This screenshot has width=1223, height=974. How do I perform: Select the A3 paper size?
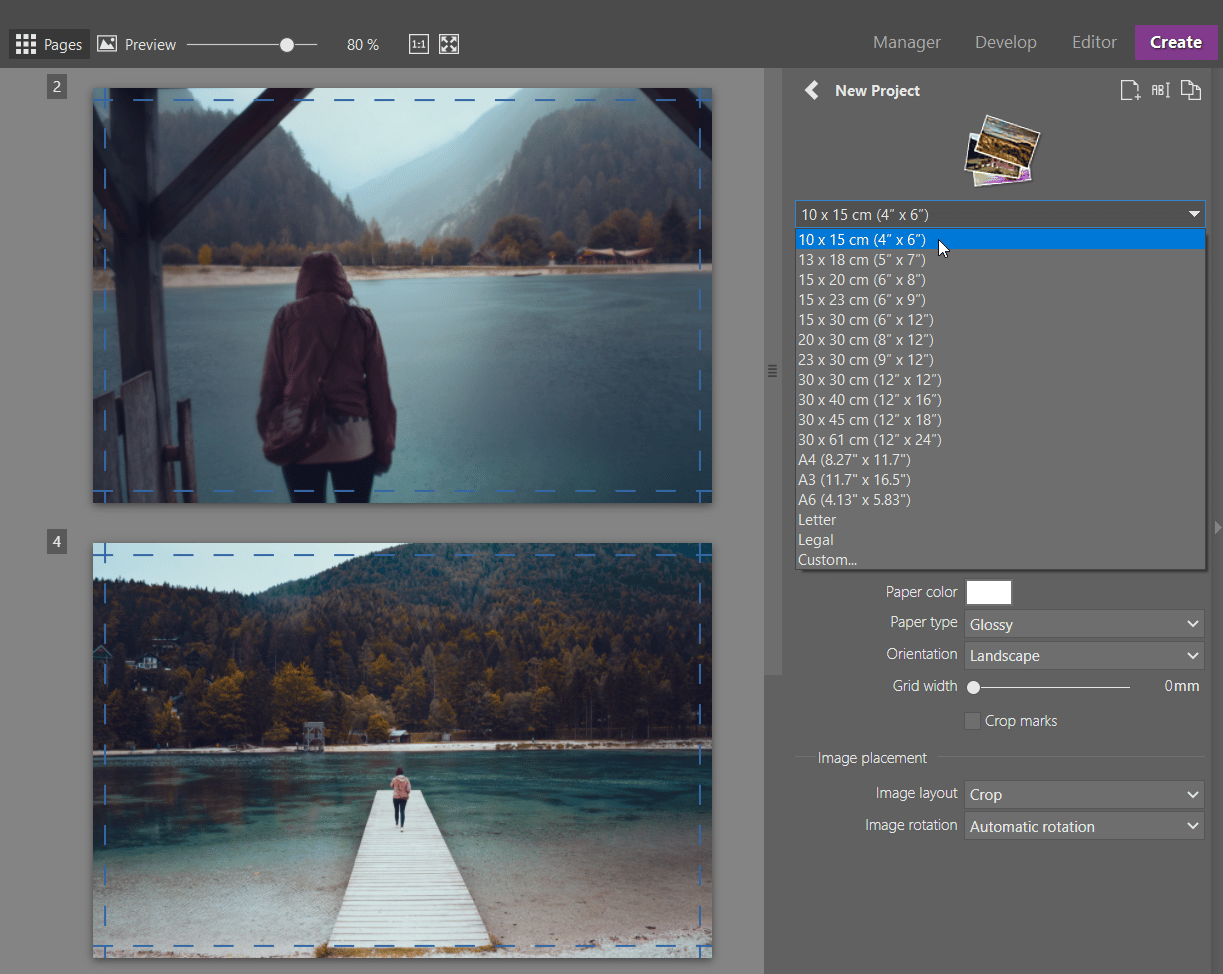pyautogui.click(x=1000, y=480)
